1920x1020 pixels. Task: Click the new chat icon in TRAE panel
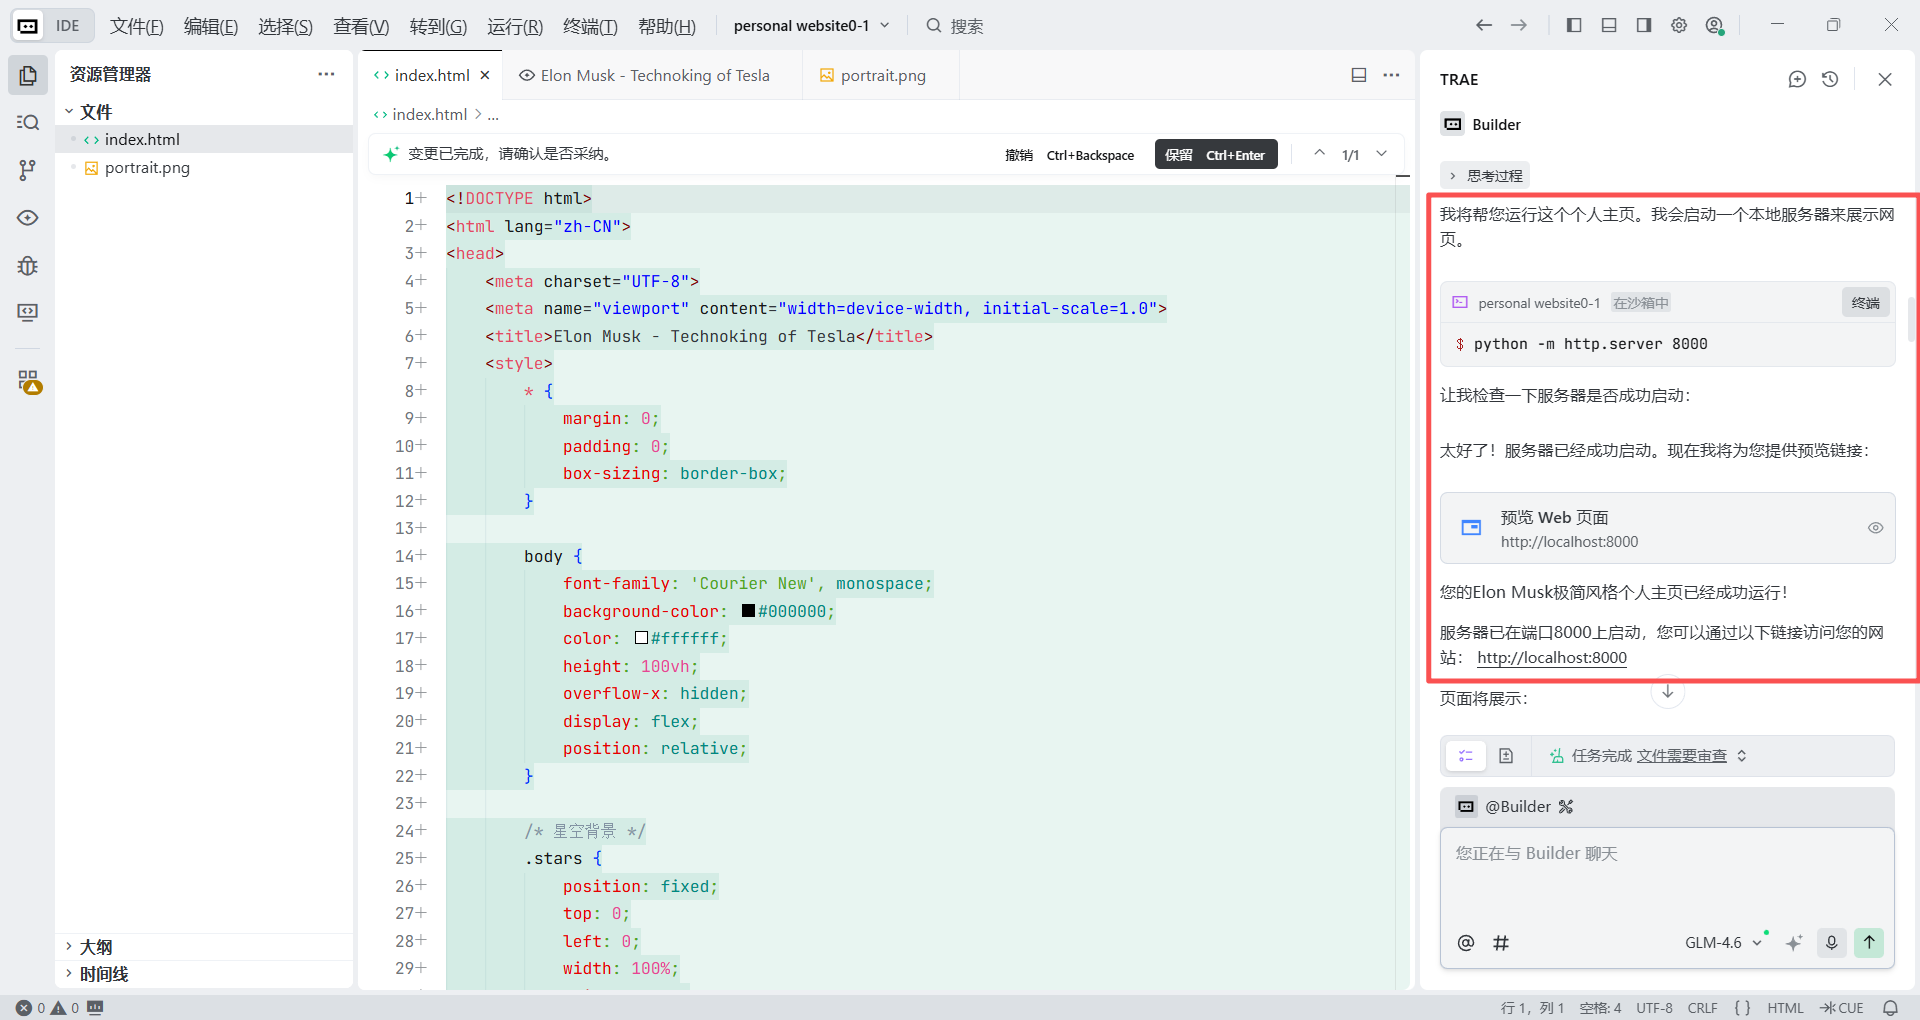[1797, 79]
